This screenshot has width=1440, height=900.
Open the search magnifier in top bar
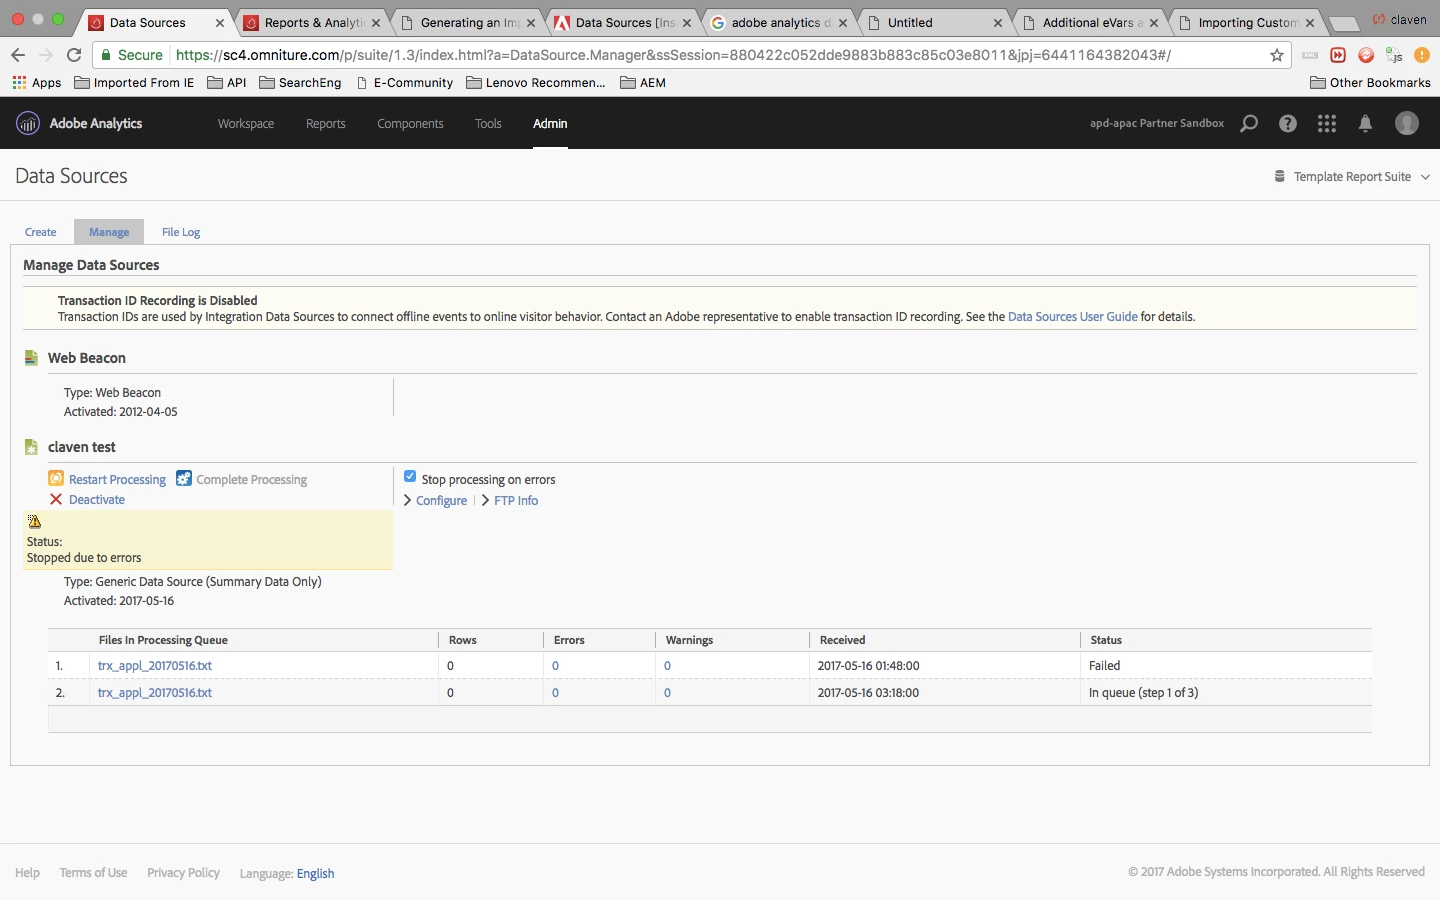[1249, 123]
